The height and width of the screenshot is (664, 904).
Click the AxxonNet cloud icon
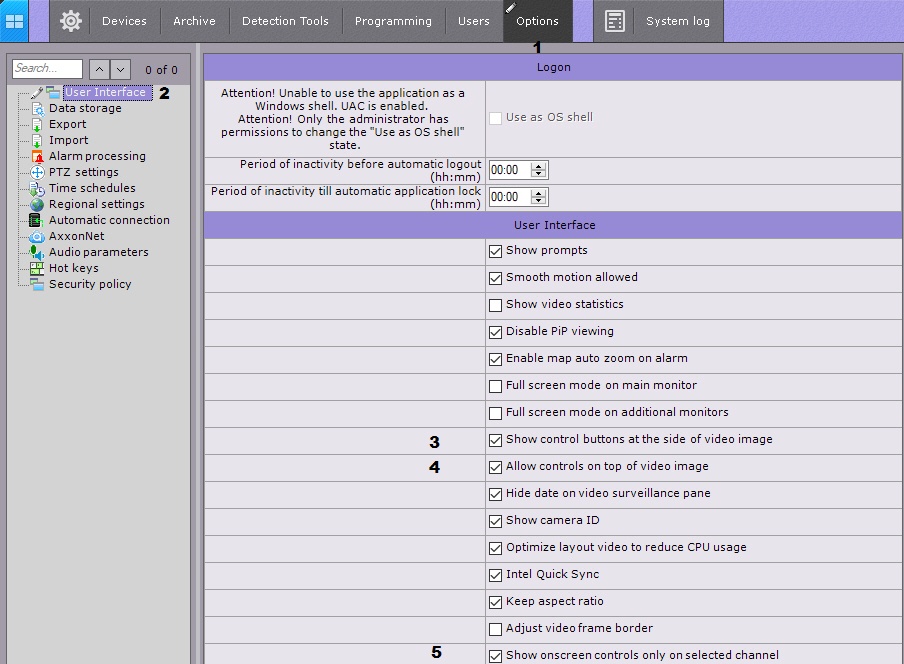37,237
